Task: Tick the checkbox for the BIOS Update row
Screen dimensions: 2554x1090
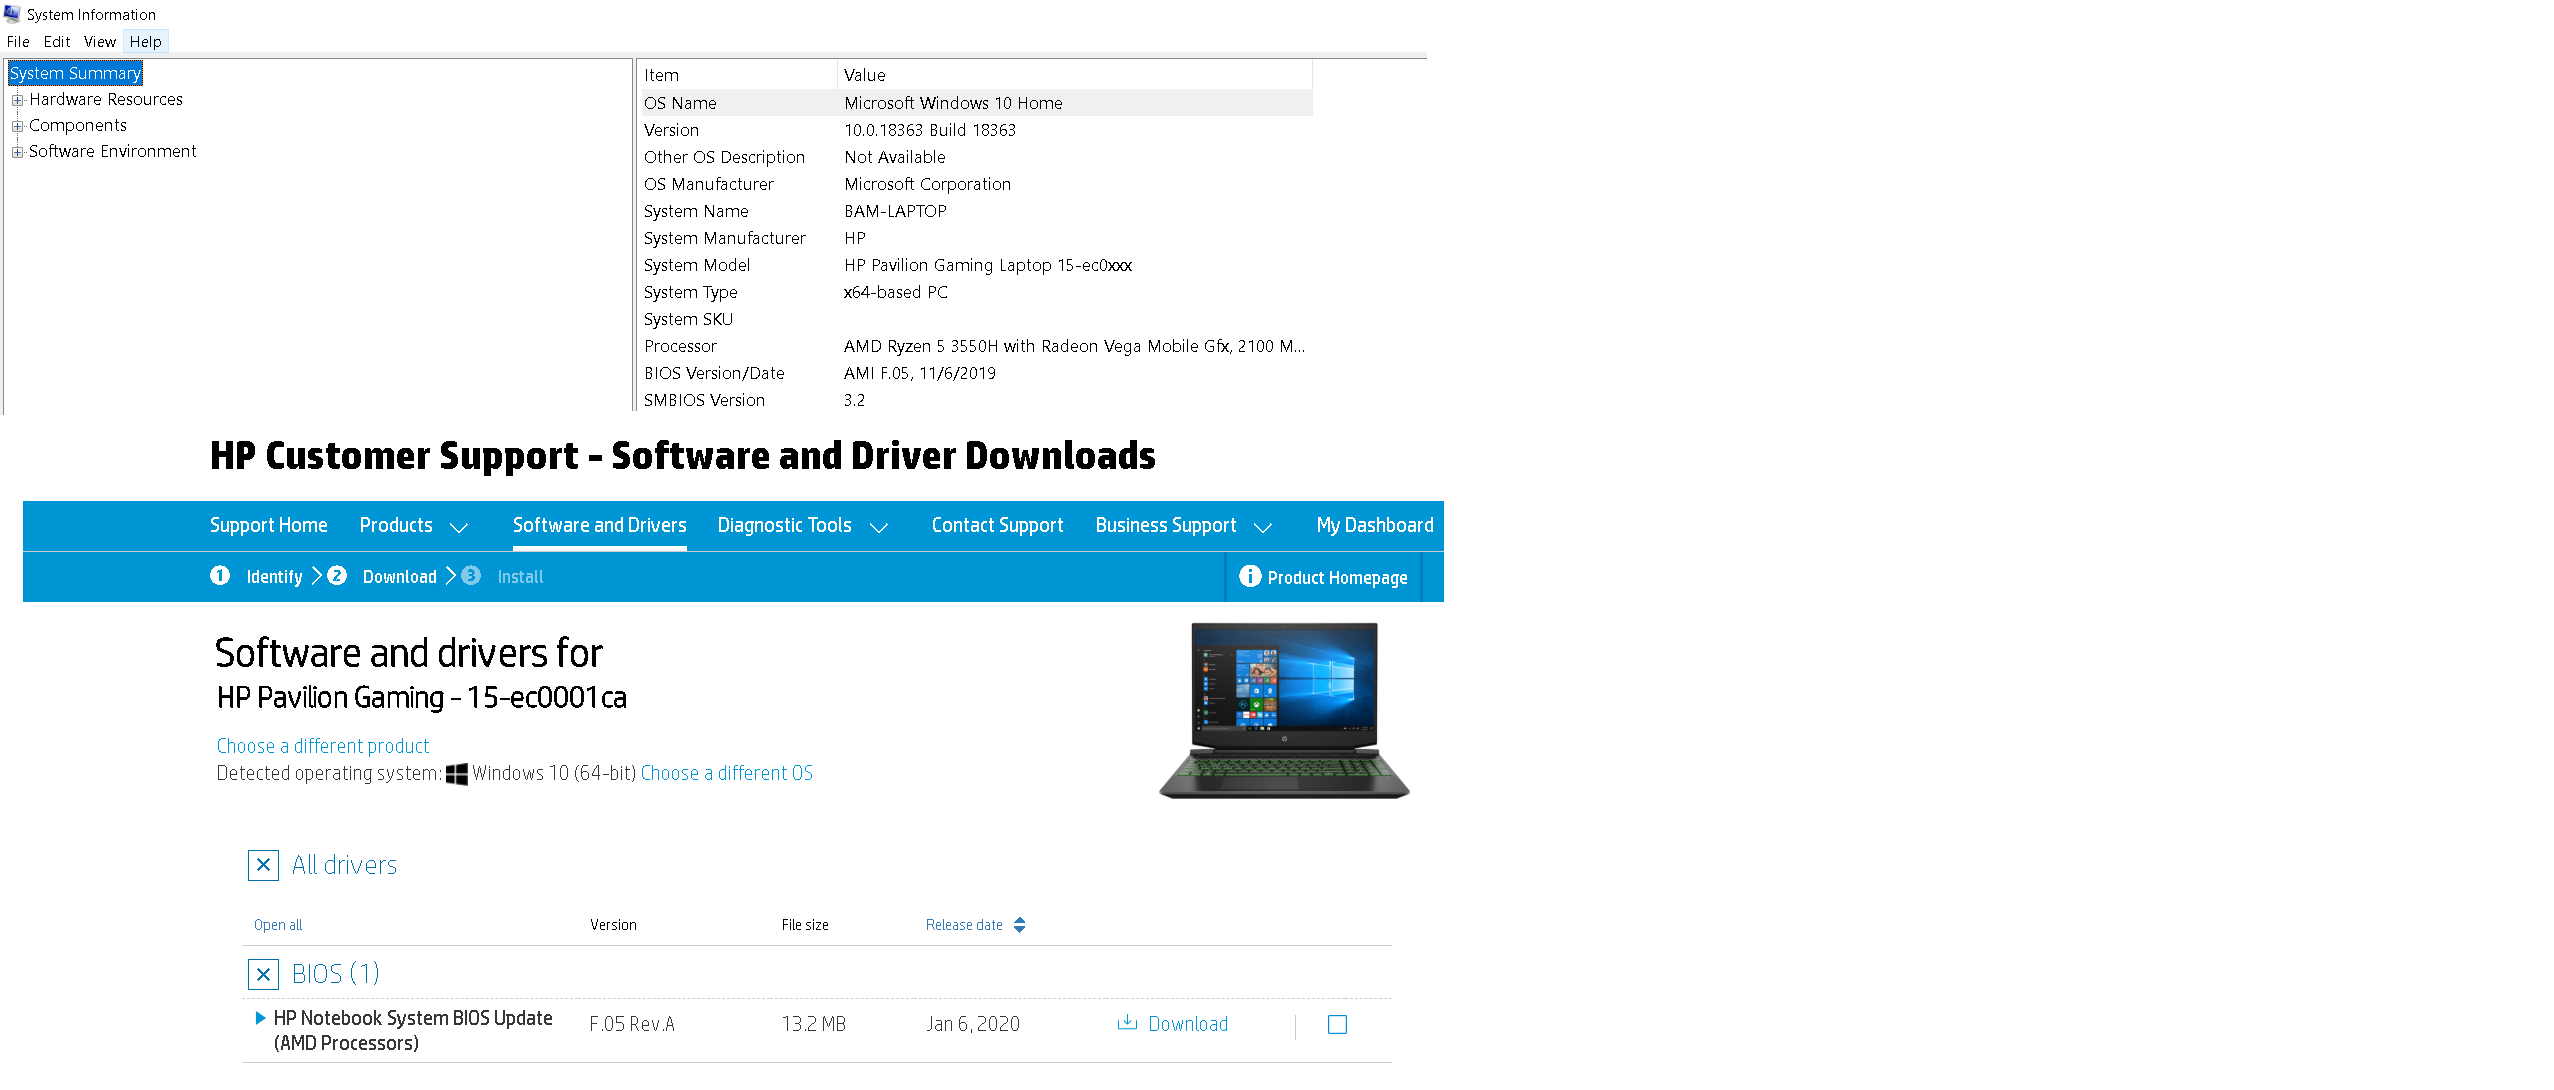Action: point(1337,1024)
